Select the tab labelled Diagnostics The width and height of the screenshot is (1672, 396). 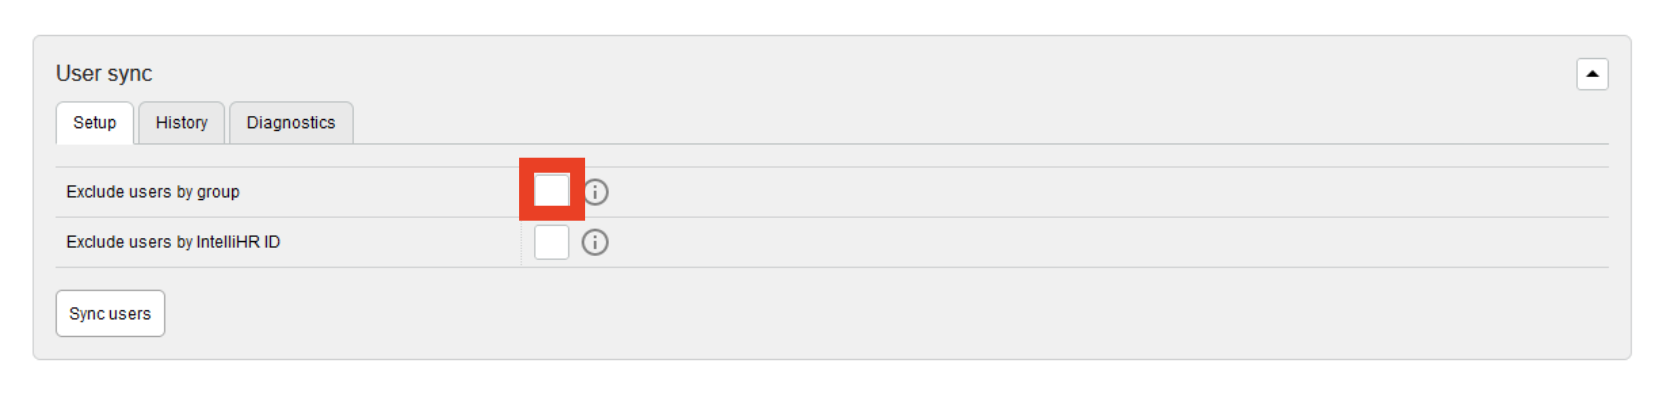coord(291,123)
